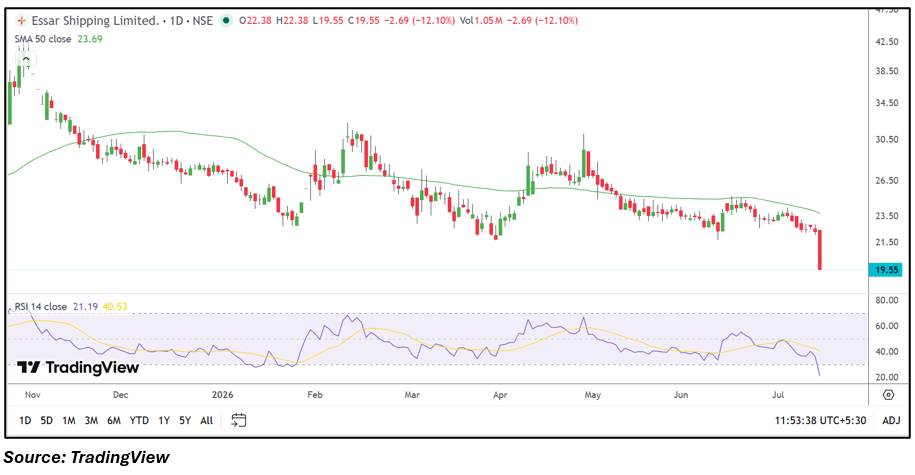The image size is (915, 475).
Task: Select the 1M time range
Action: tap(69, 420)
